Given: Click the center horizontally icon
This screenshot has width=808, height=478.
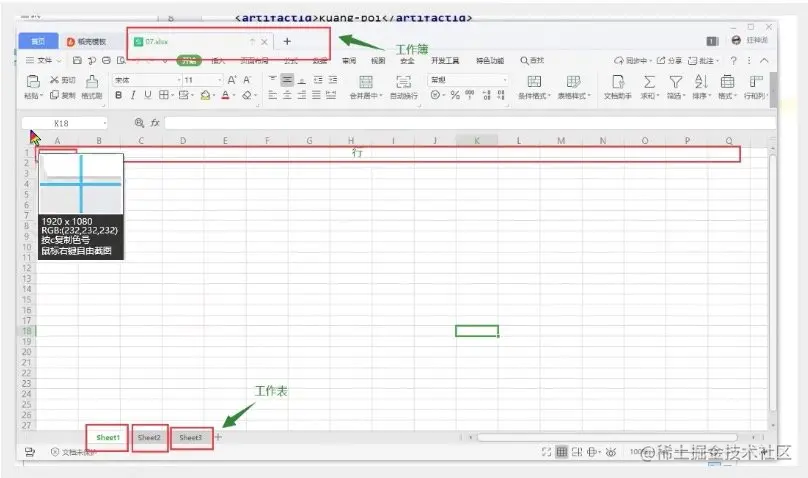Looking at the screenshot, I should pos(287,95).
